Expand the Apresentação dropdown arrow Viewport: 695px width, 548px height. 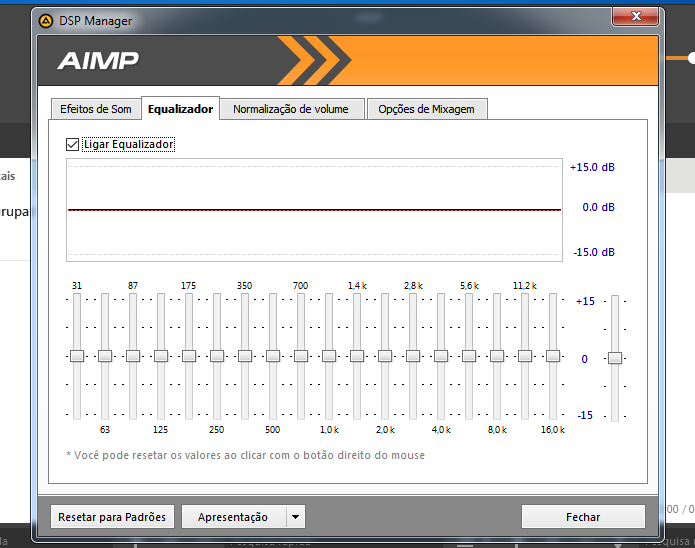(296, 517)
